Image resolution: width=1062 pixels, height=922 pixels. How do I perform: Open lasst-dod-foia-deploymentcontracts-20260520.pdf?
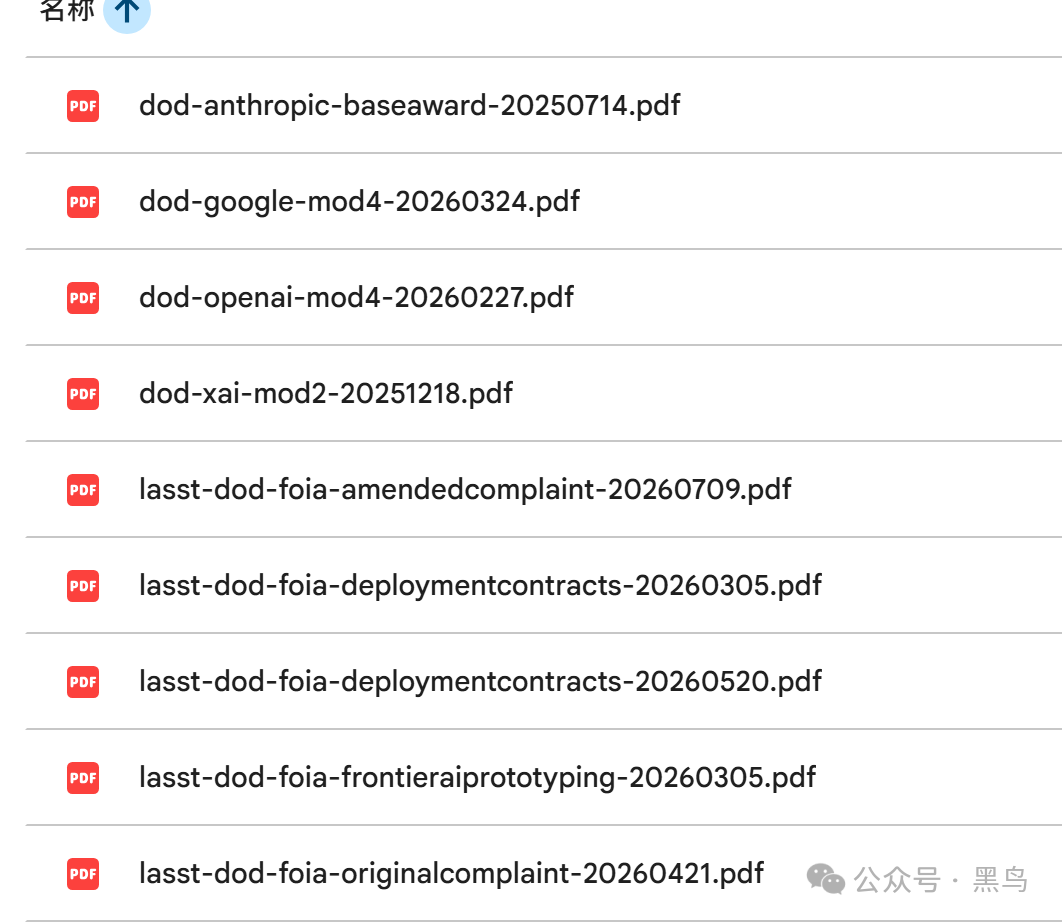[x=480, y=682]
